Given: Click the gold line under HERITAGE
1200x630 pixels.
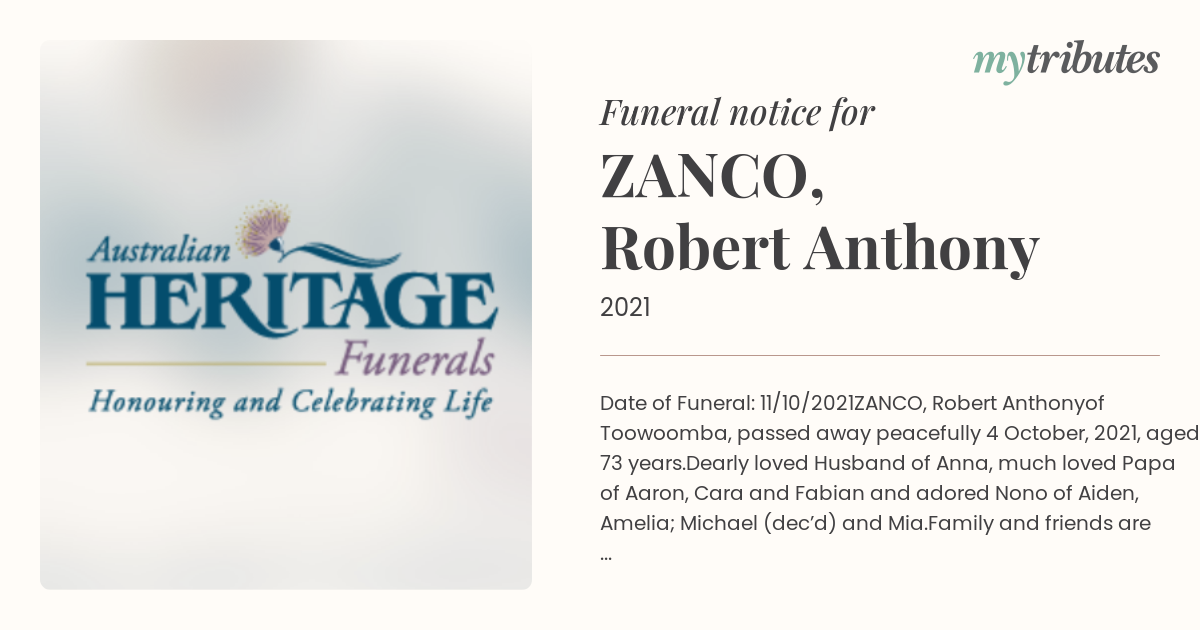Looking at the screenshot, I should [207, 361].
